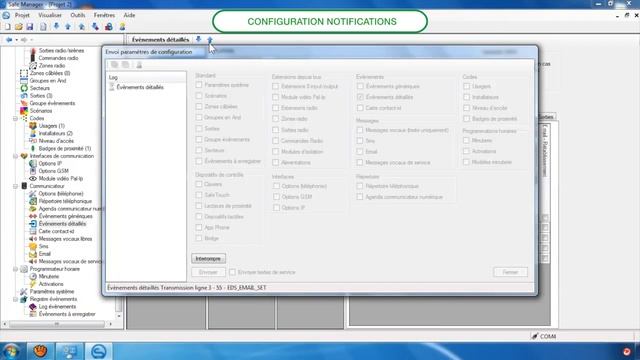The image size is (640, 360).
Task: Toggle the Sms checkbox under Messages
Action: pos(360,141)
